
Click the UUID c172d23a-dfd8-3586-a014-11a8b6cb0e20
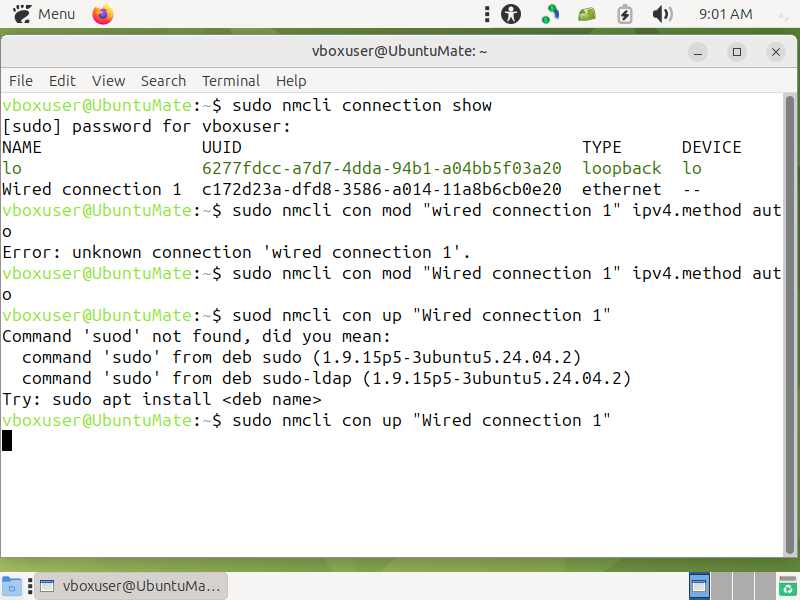pos(382,189)
